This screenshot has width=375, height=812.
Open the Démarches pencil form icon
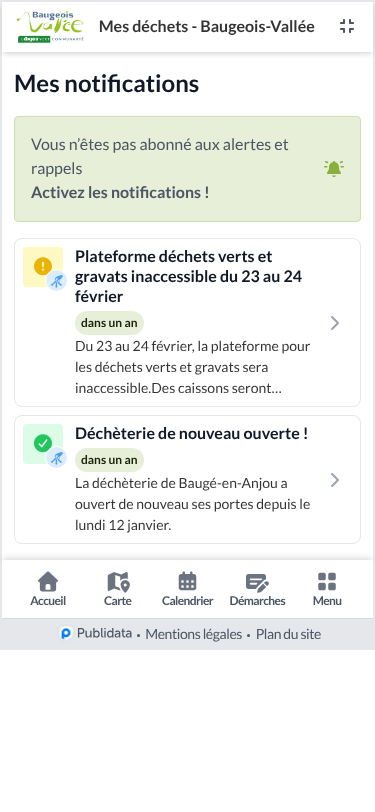click(x=257, y=582)
